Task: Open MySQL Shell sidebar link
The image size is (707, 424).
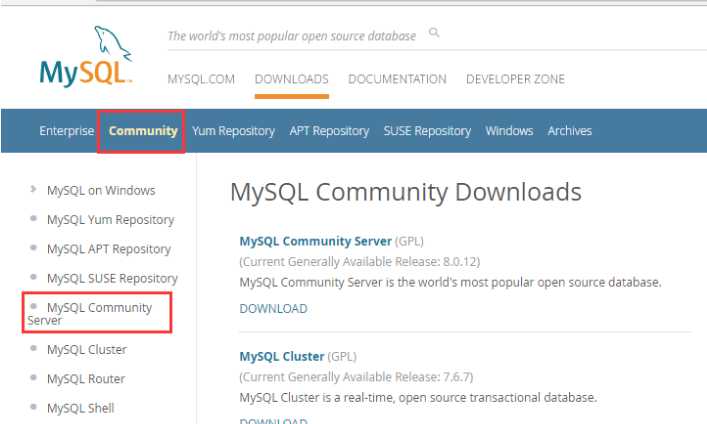Action: pyautogui.click(x=81, y=408)
